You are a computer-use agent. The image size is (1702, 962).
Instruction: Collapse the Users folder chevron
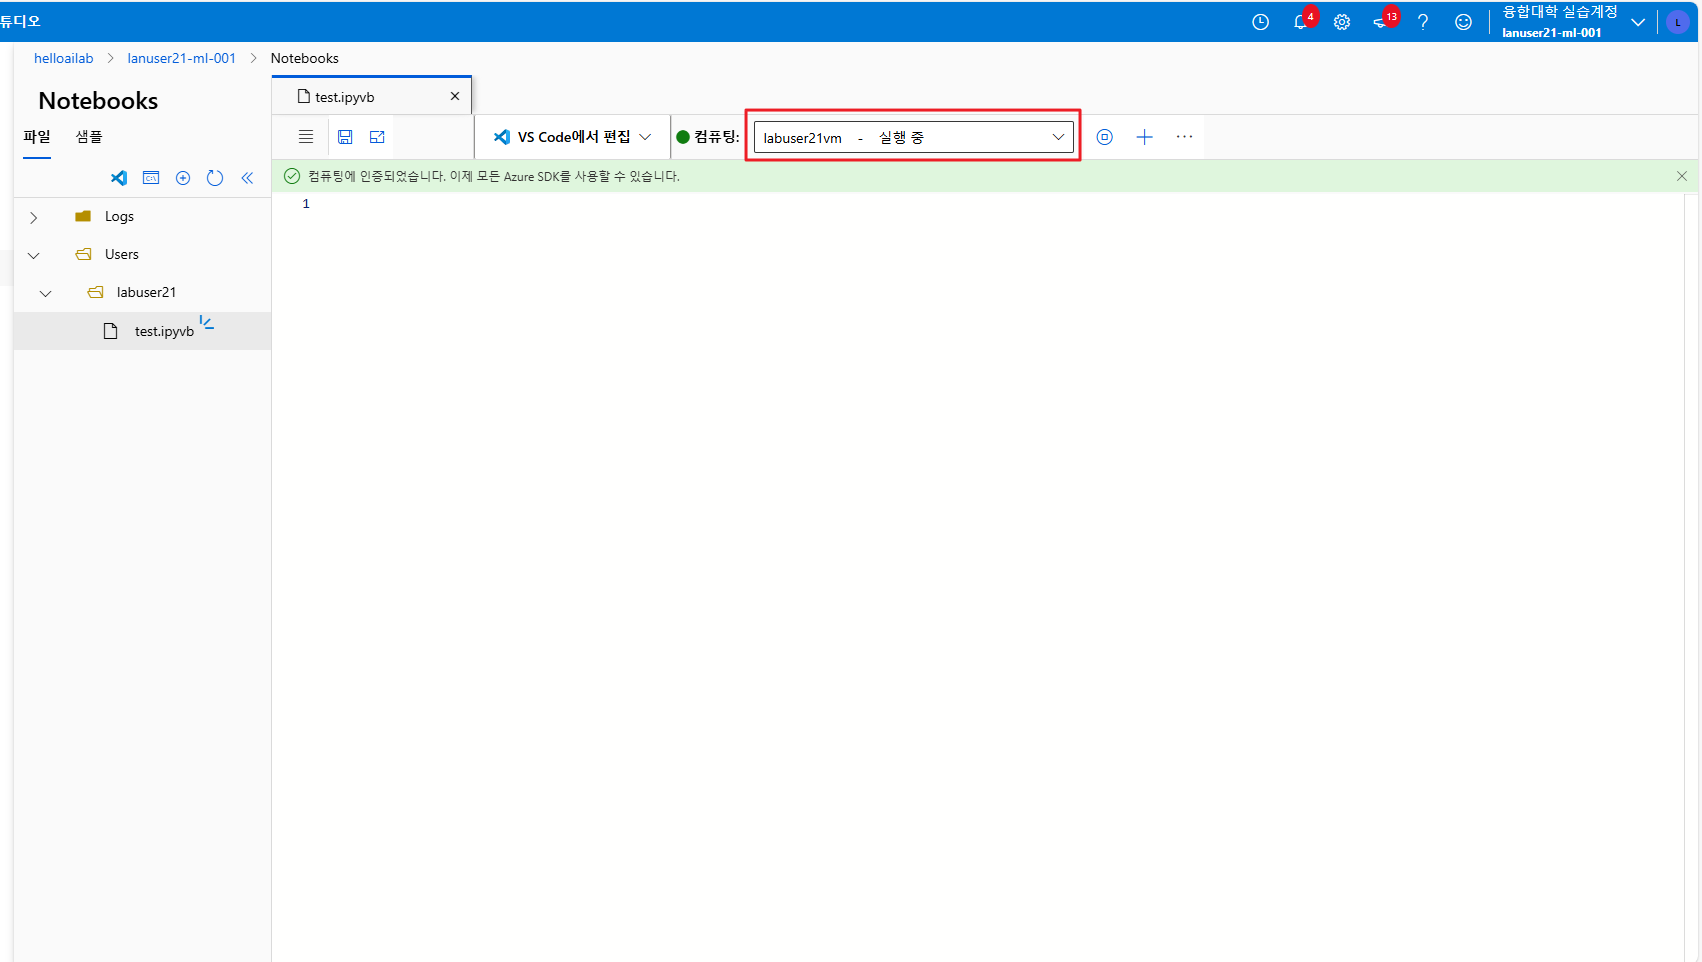click(33, 255)
